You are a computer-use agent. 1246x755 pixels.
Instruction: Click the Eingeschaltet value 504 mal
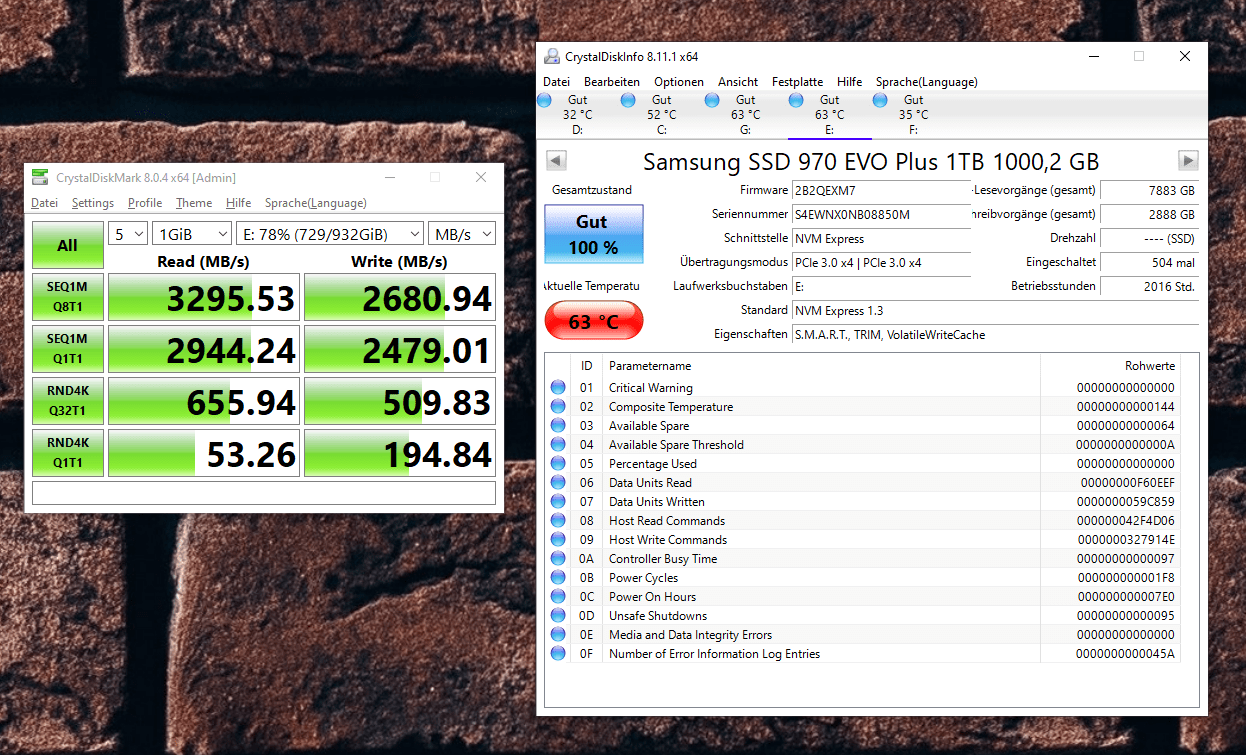1149,262
